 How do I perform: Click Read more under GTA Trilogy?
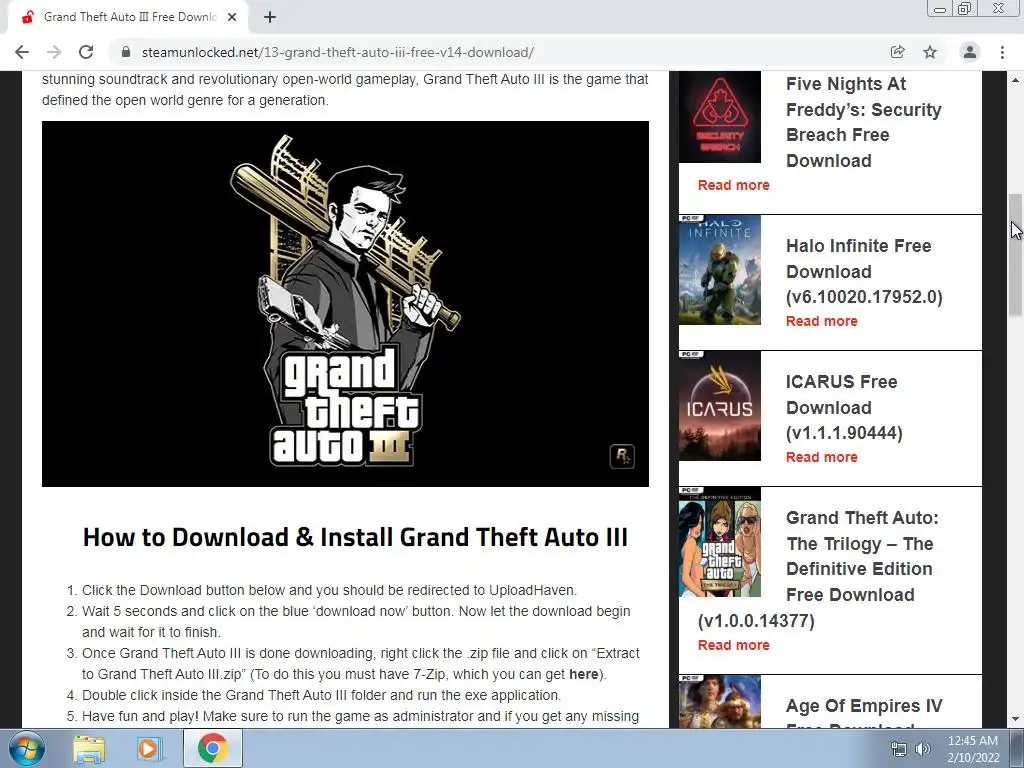(x=733, y=645)
